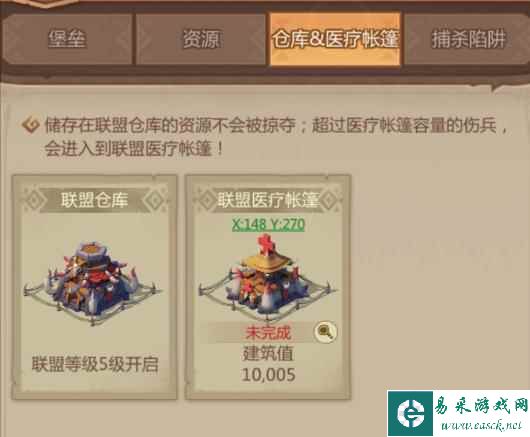Click the left diamond ornament on 联盟仓库 header
The width and height of the screenshot is (530, 437).
point(34,200)
